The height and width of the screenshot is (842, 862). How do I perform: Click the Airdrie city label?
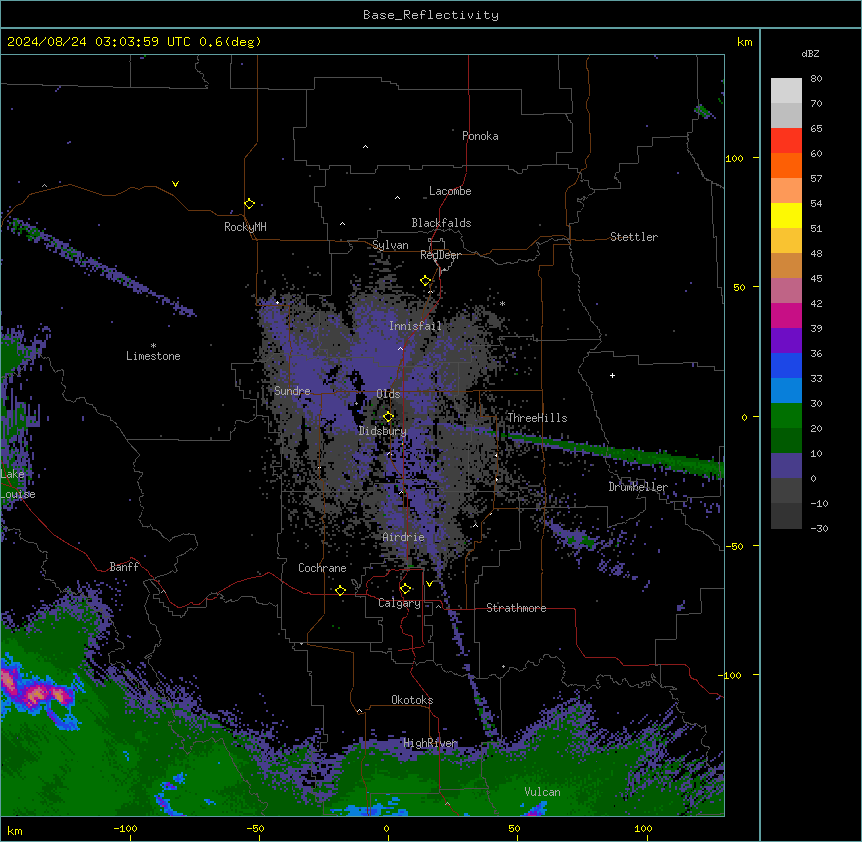point(403,537)
